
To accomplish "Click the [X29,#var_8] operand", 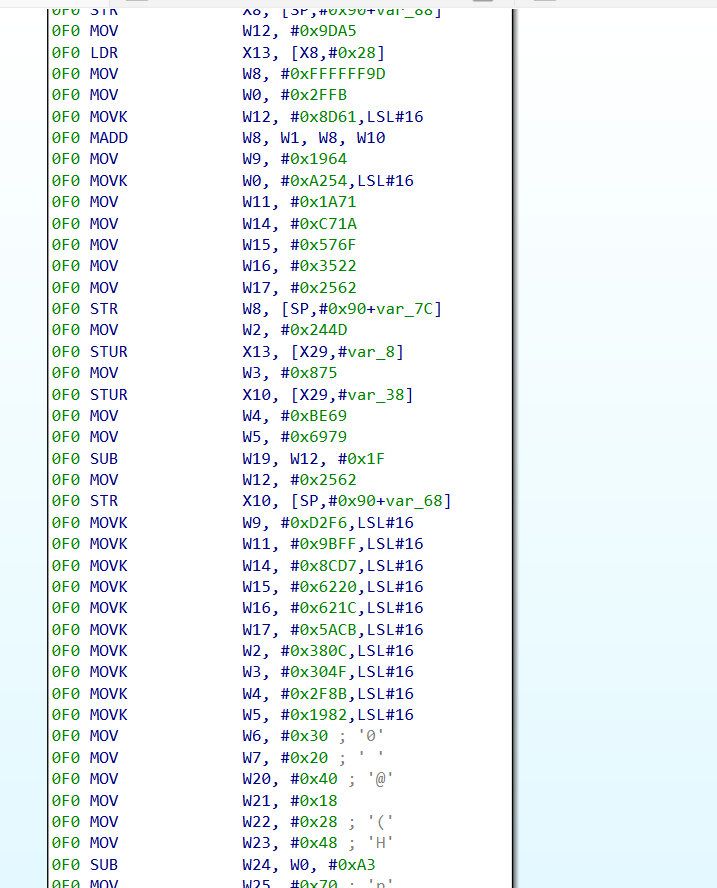I will (x=347, y=352).
